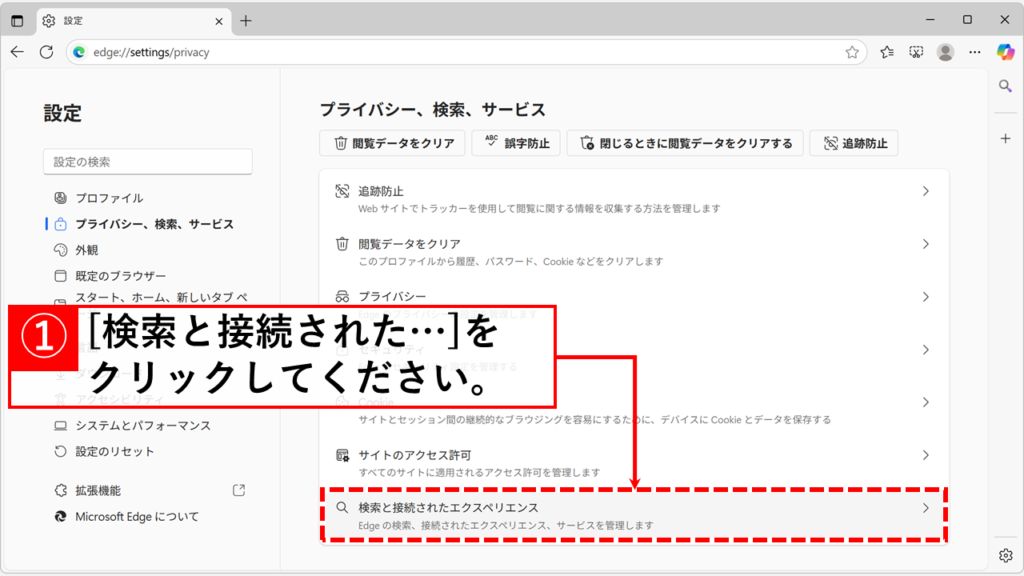Screen dimensions: 1024x576
Task: Go back with the browser back arrow
Action: click(17, 52)
